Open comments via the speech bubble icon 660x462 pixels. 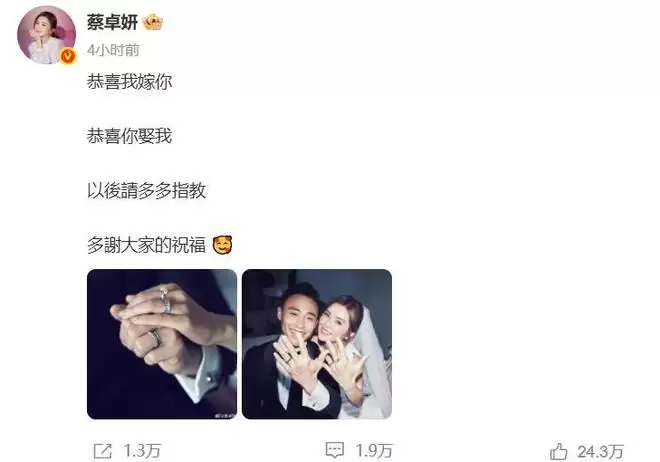pos(335,450)
